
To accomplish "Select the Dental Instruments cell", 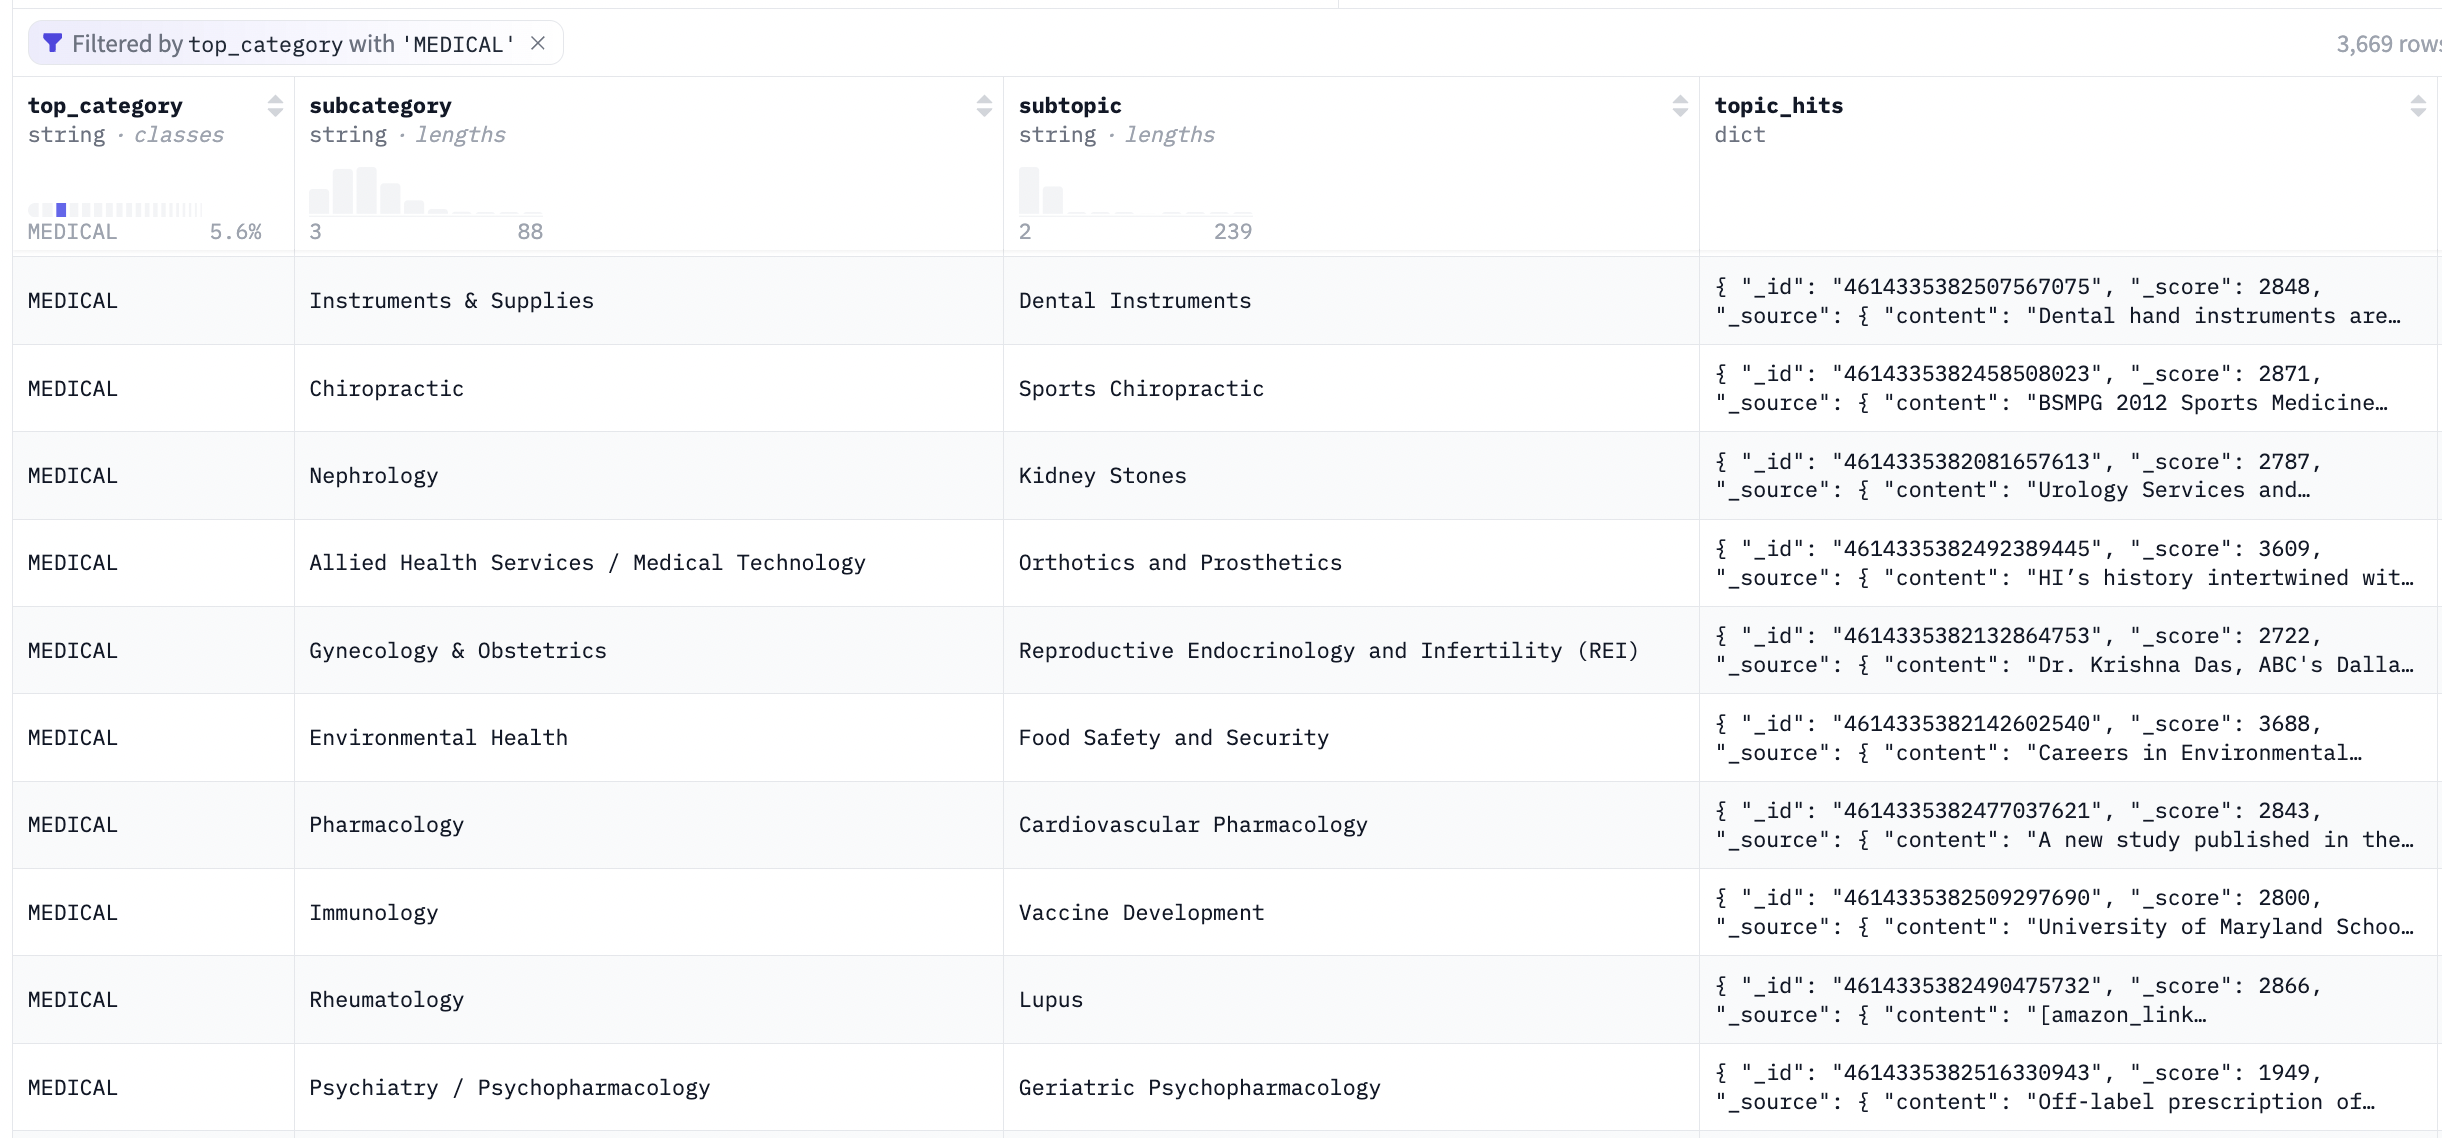I will pyautogui.click(x=1134, y=301).
